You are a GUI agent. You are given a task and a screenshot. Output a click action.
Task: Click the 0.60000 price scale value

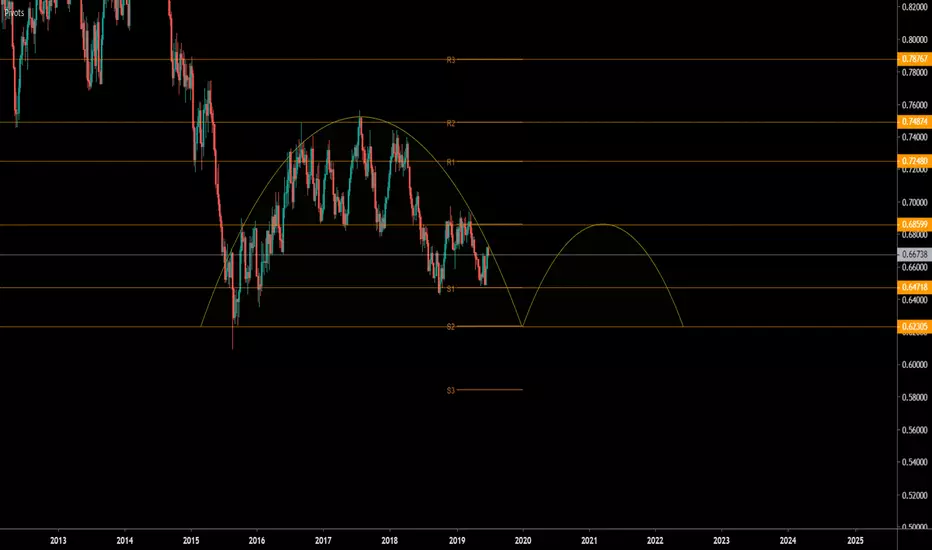coord(915,364)
